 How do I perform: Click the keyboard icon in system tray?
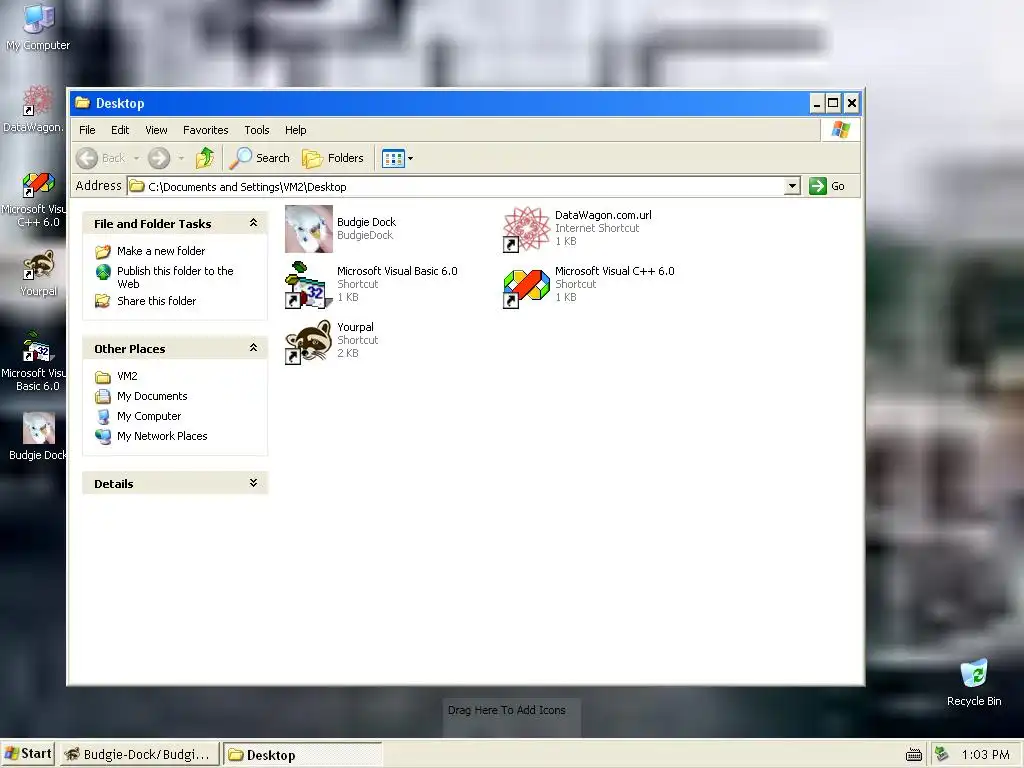[914, 755]
